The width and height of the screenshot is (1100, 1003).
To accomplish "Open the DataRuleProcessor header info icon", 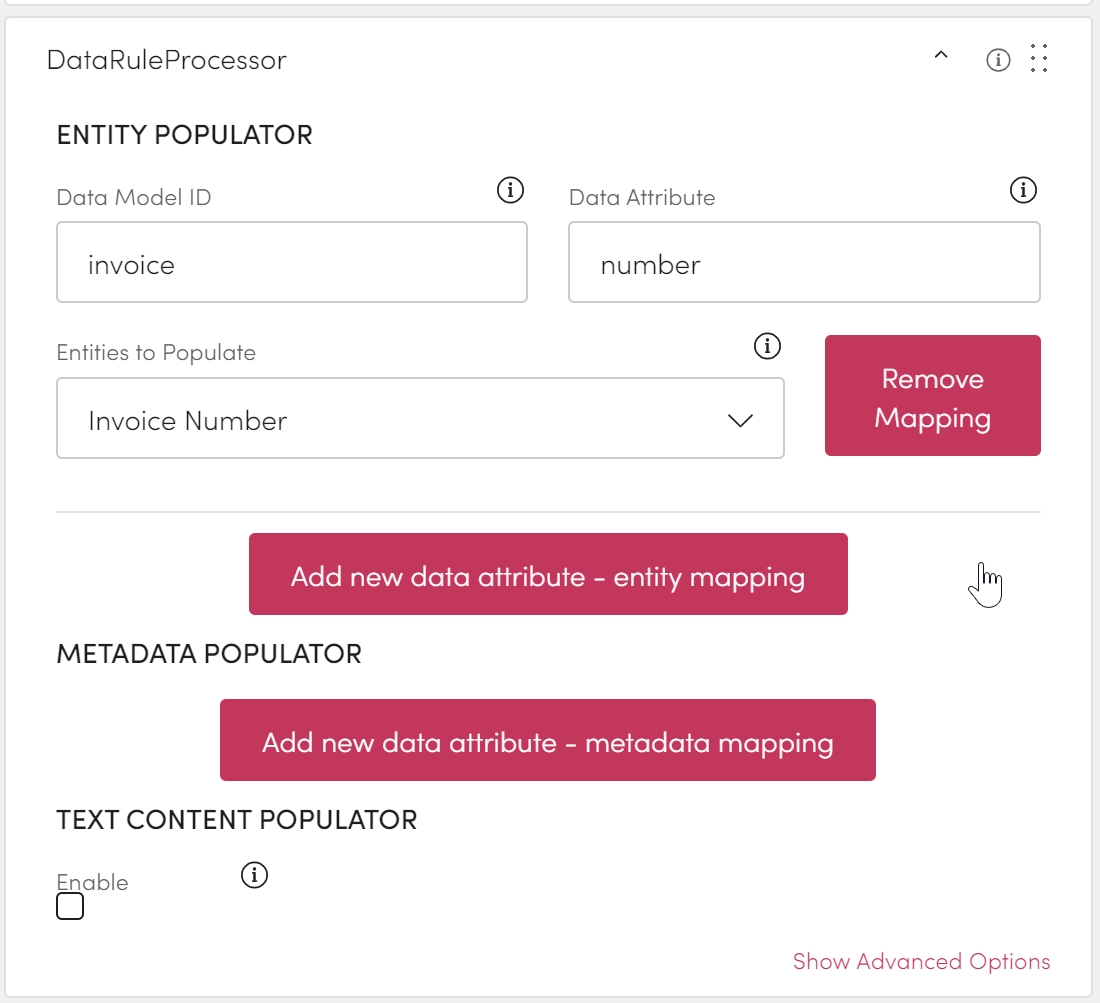I will [x=998, y=60].
